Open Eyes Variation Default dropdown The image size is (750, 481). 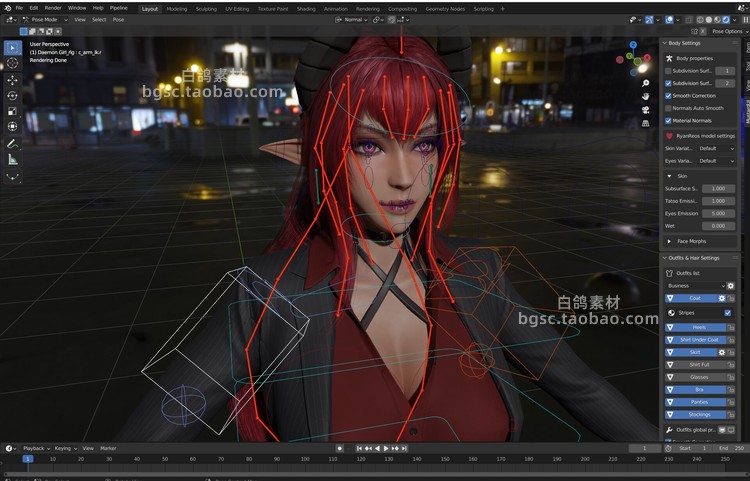[x=716, y=161]
